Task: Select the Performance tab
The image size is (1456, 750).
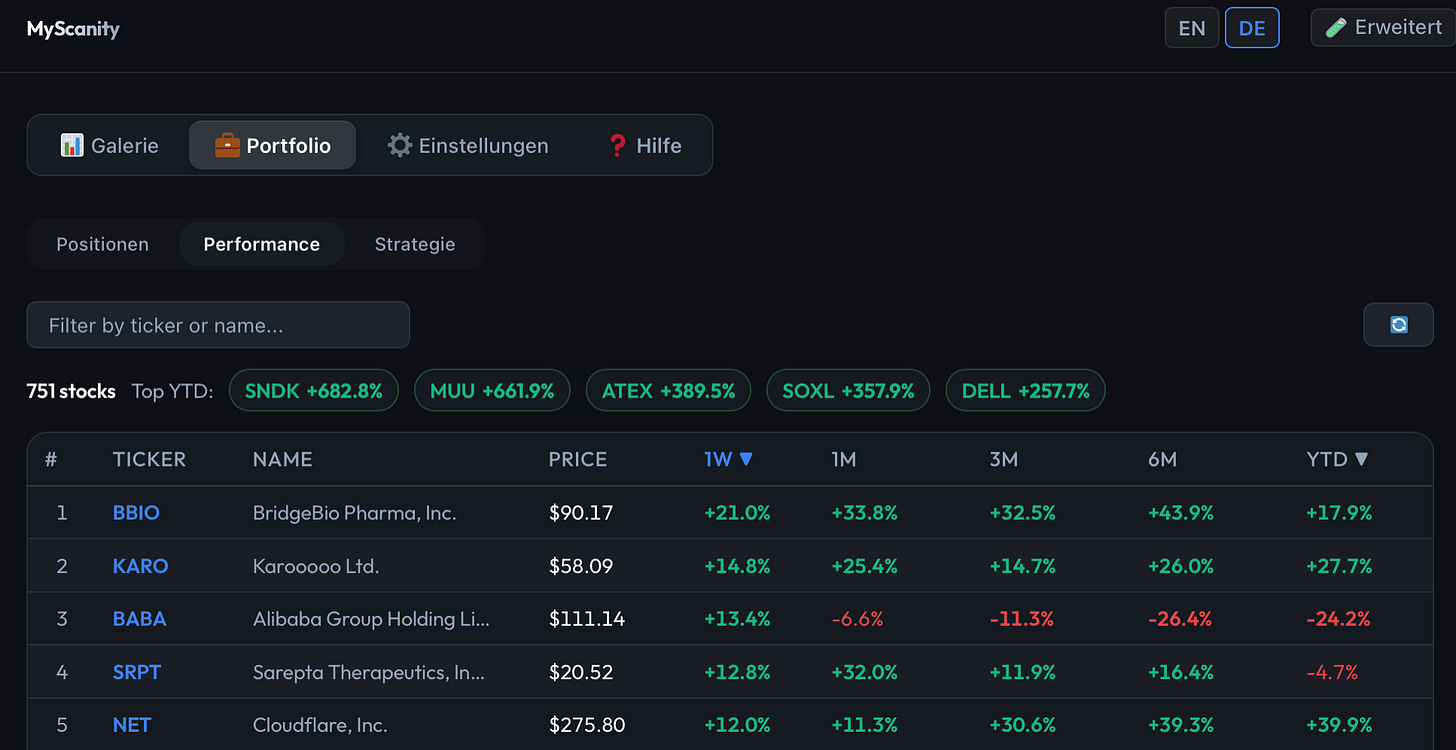Action: pyautogui.click(x=262, y=244)
